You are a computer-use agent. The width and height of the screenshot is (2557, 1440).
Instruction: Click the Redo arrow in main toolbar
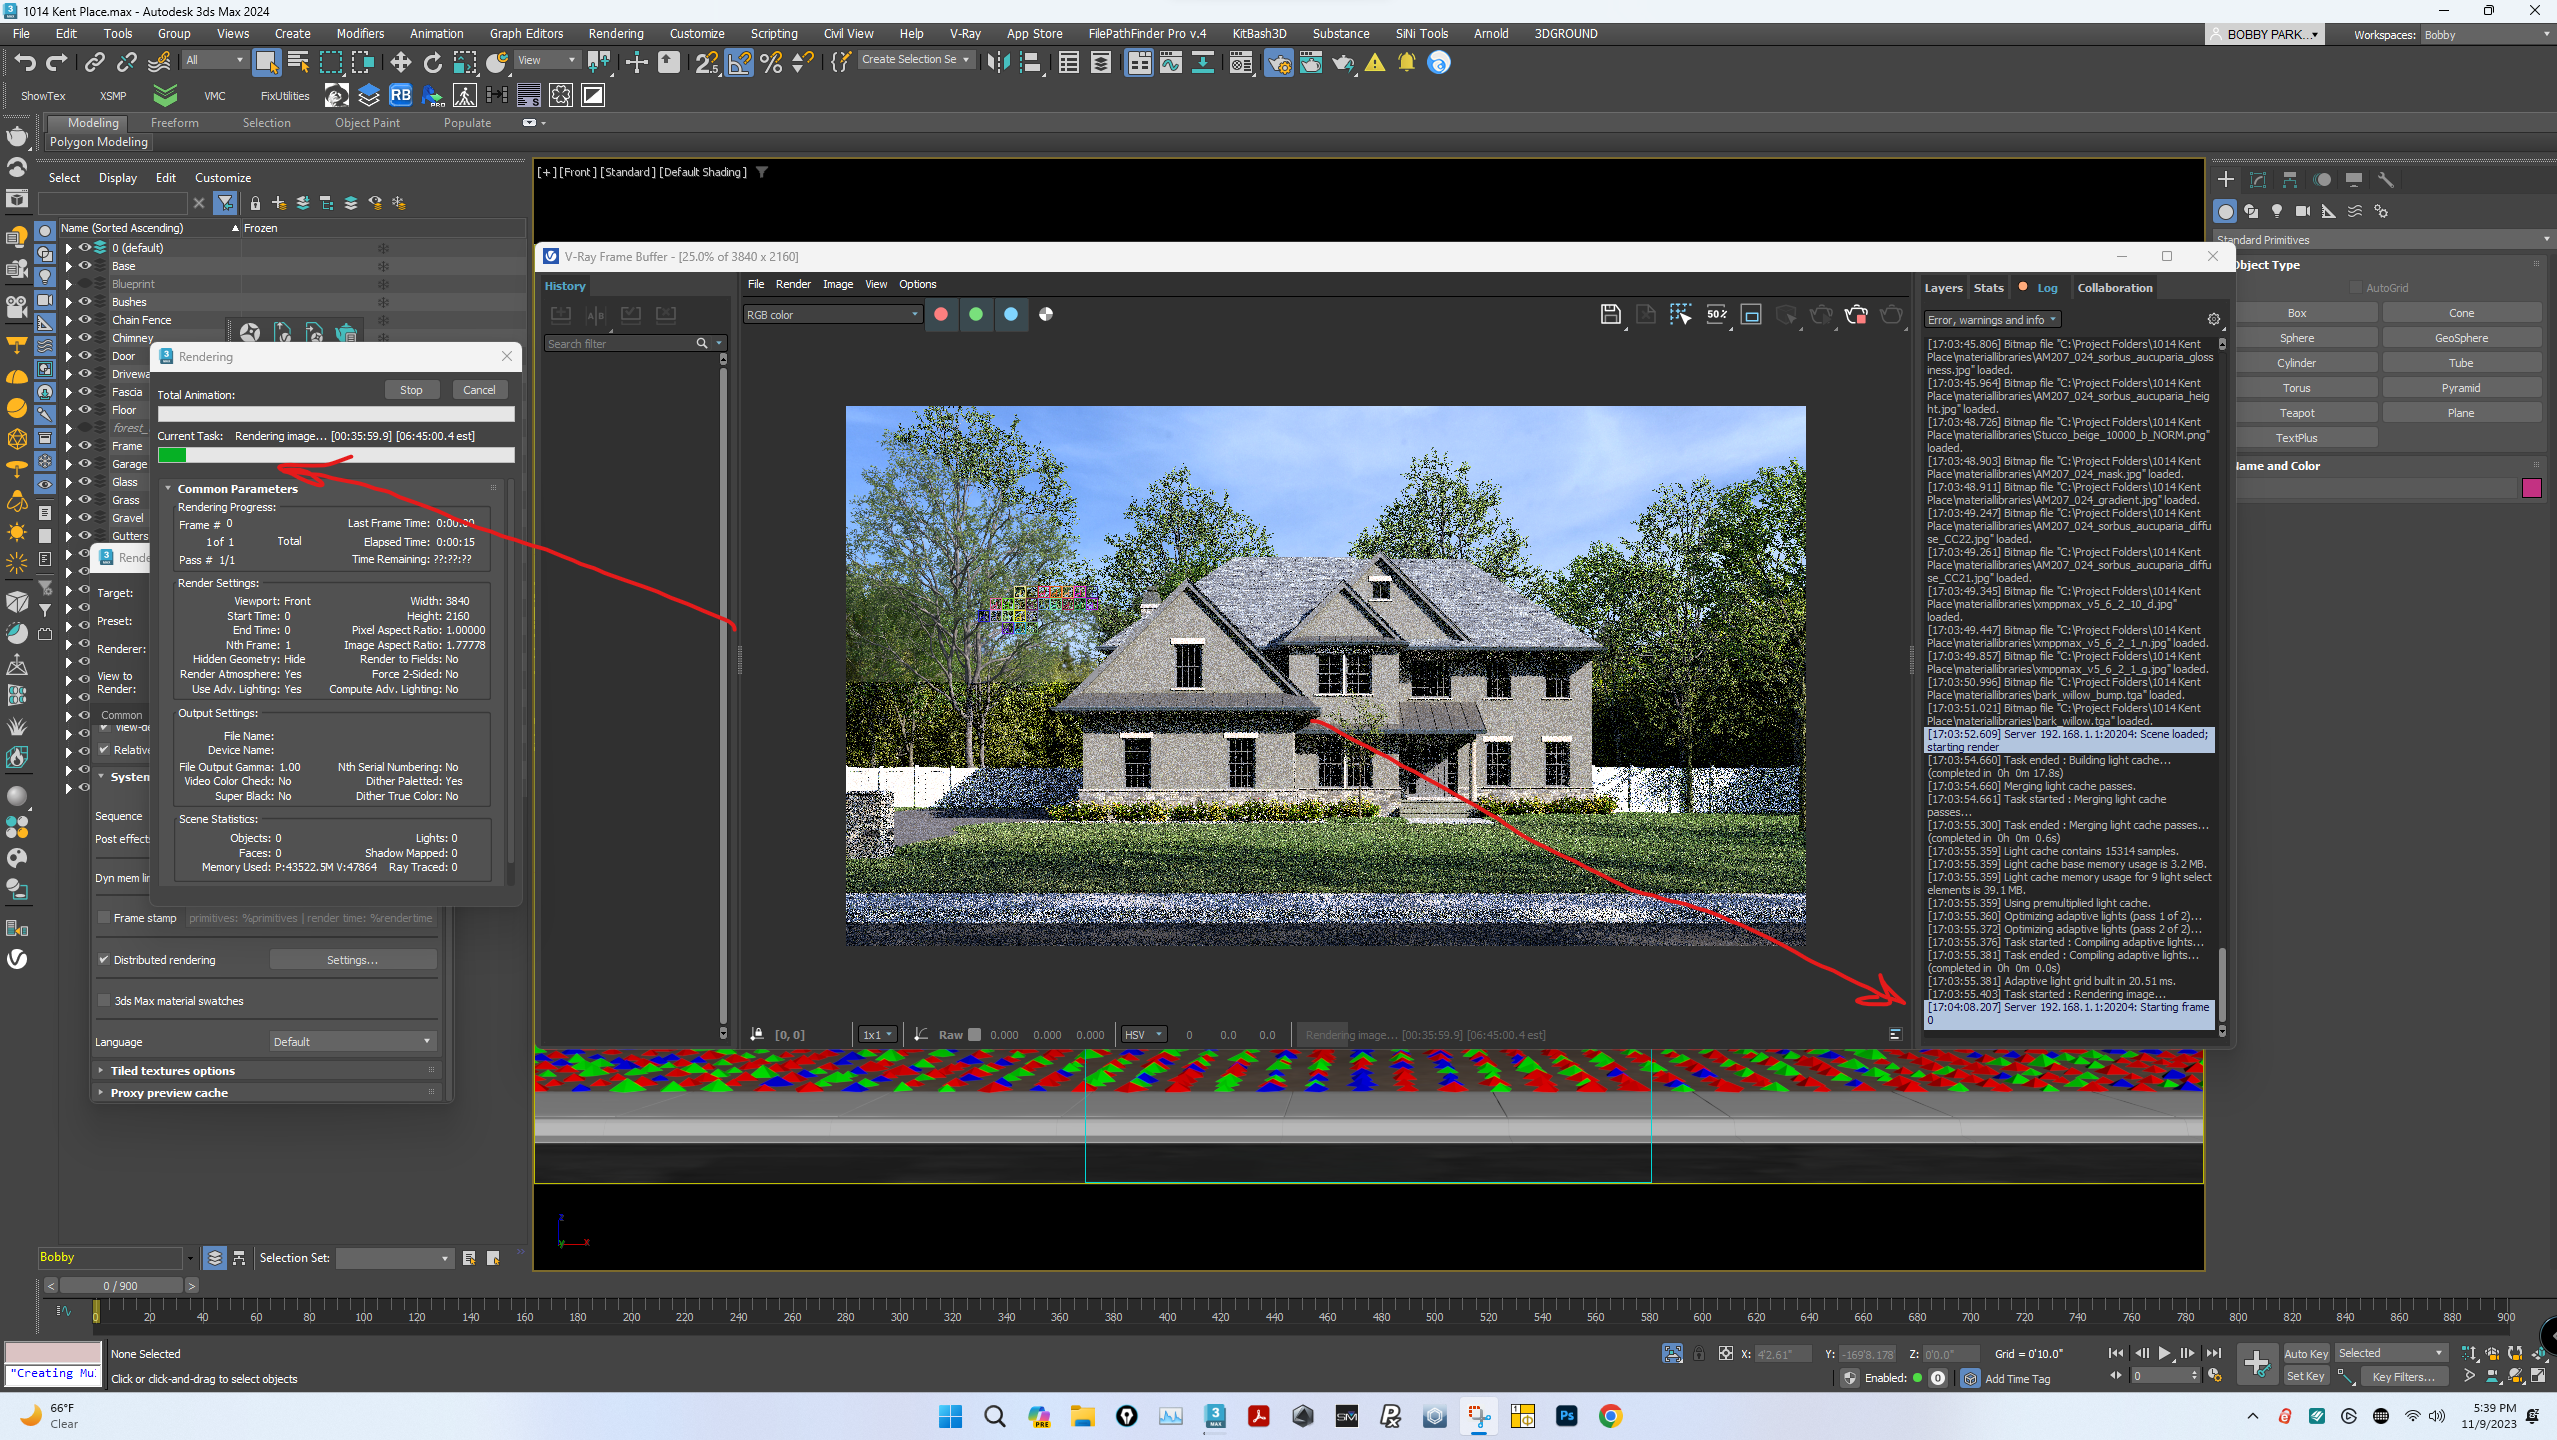(57, 63)
